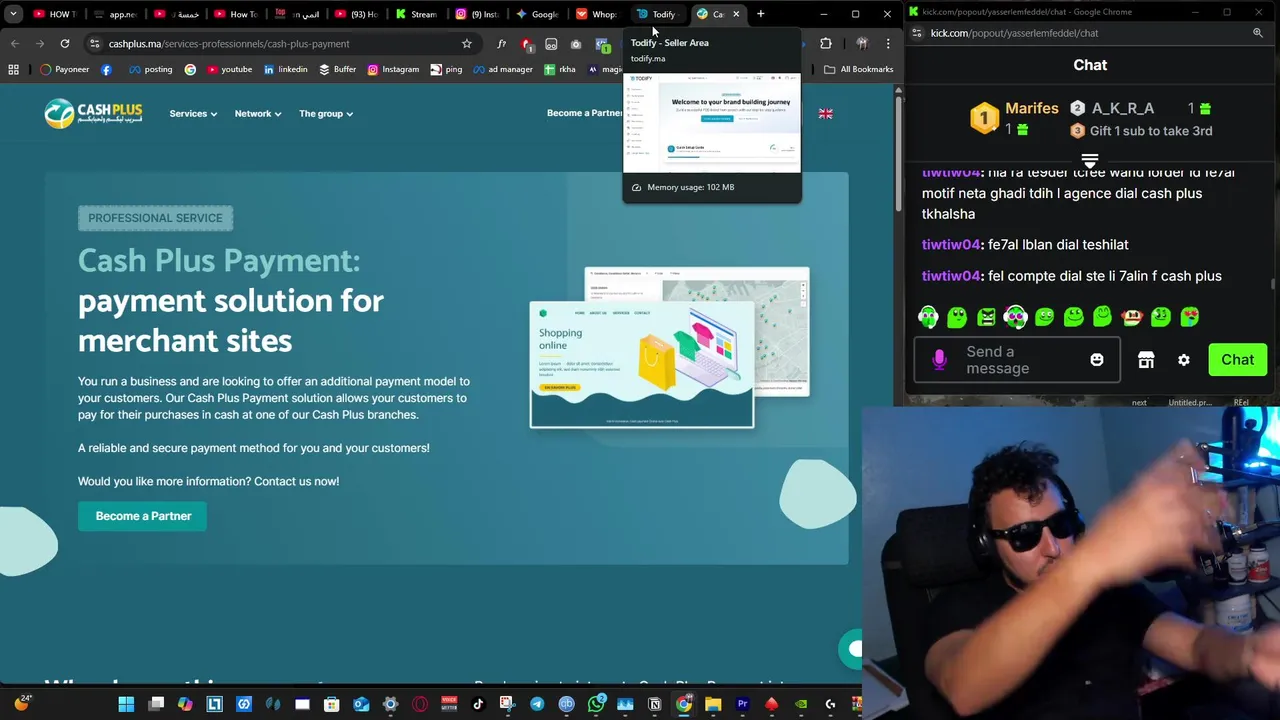Switch to the Todify tab
The width and height of the screenshot is (1280, 720).
tap(658, 14)
